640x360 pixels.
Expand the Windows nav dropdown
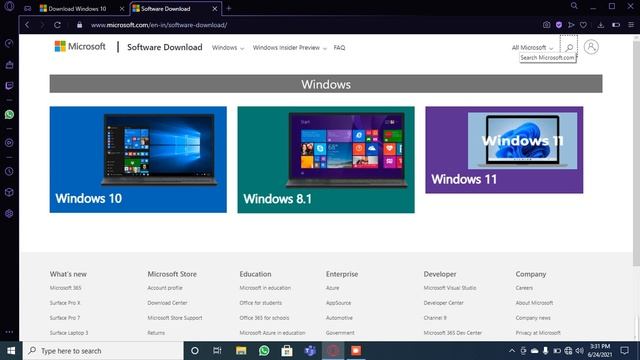[x=228, y=48]
